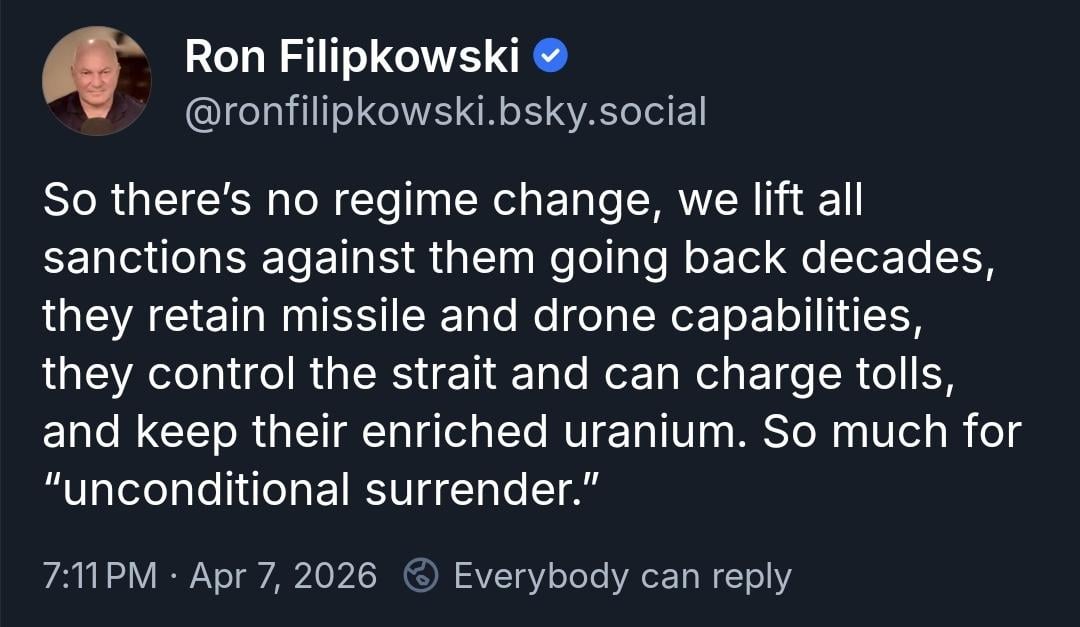Click the words "we lift all"
Viewport: 1080px width, 627px height.
click(769, 201)
